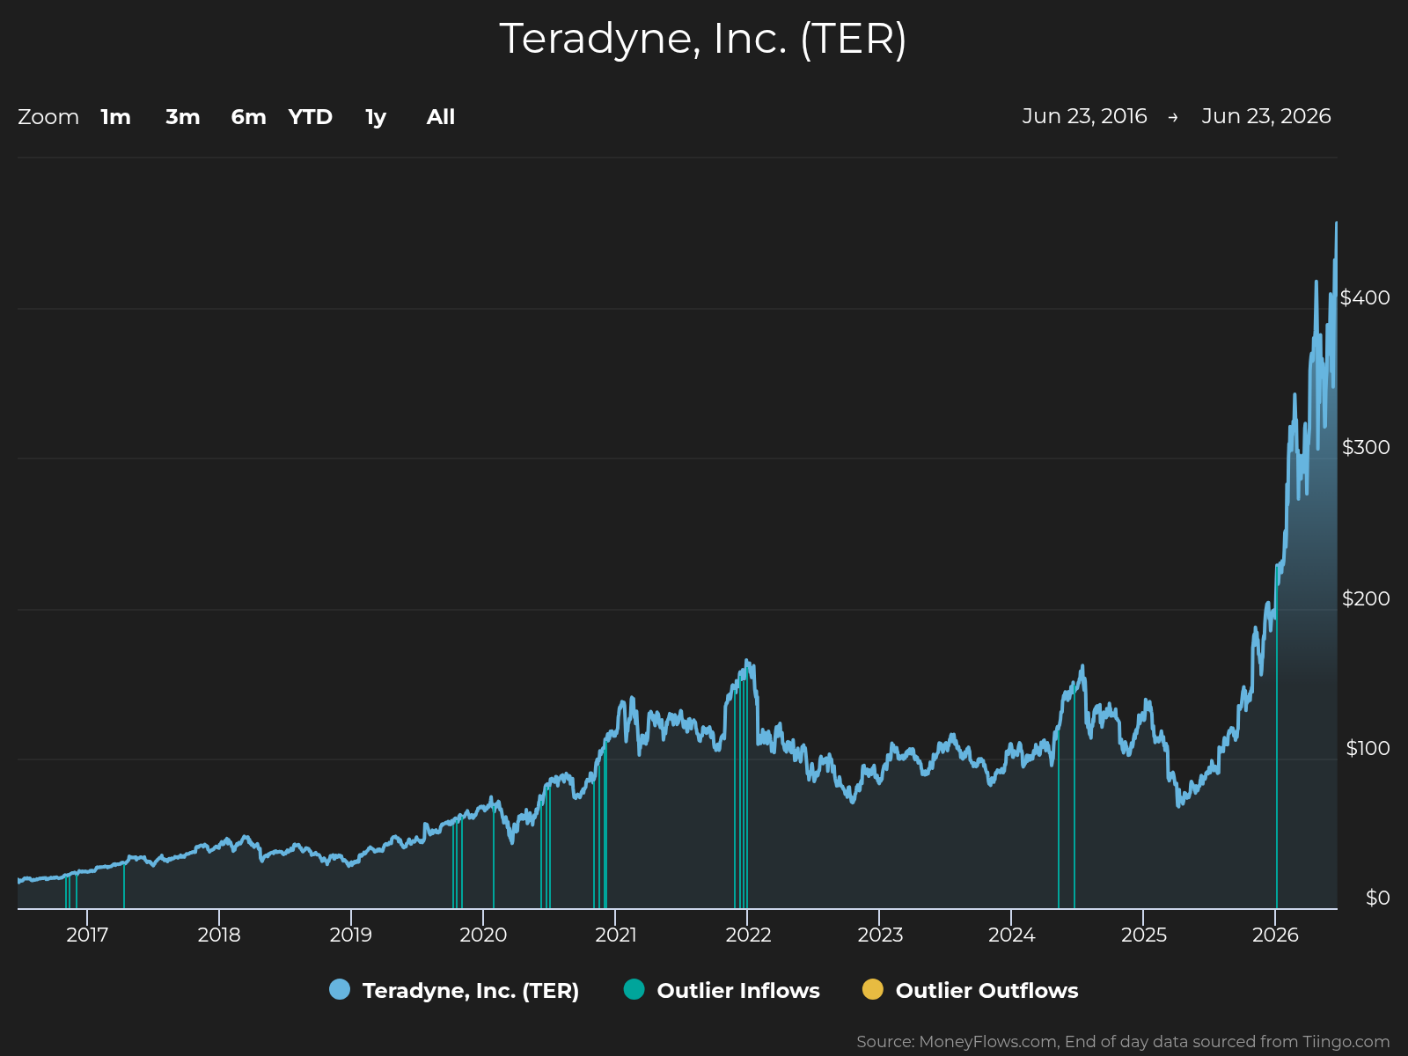Click the $200 y-axis label

click(1366, 598)
